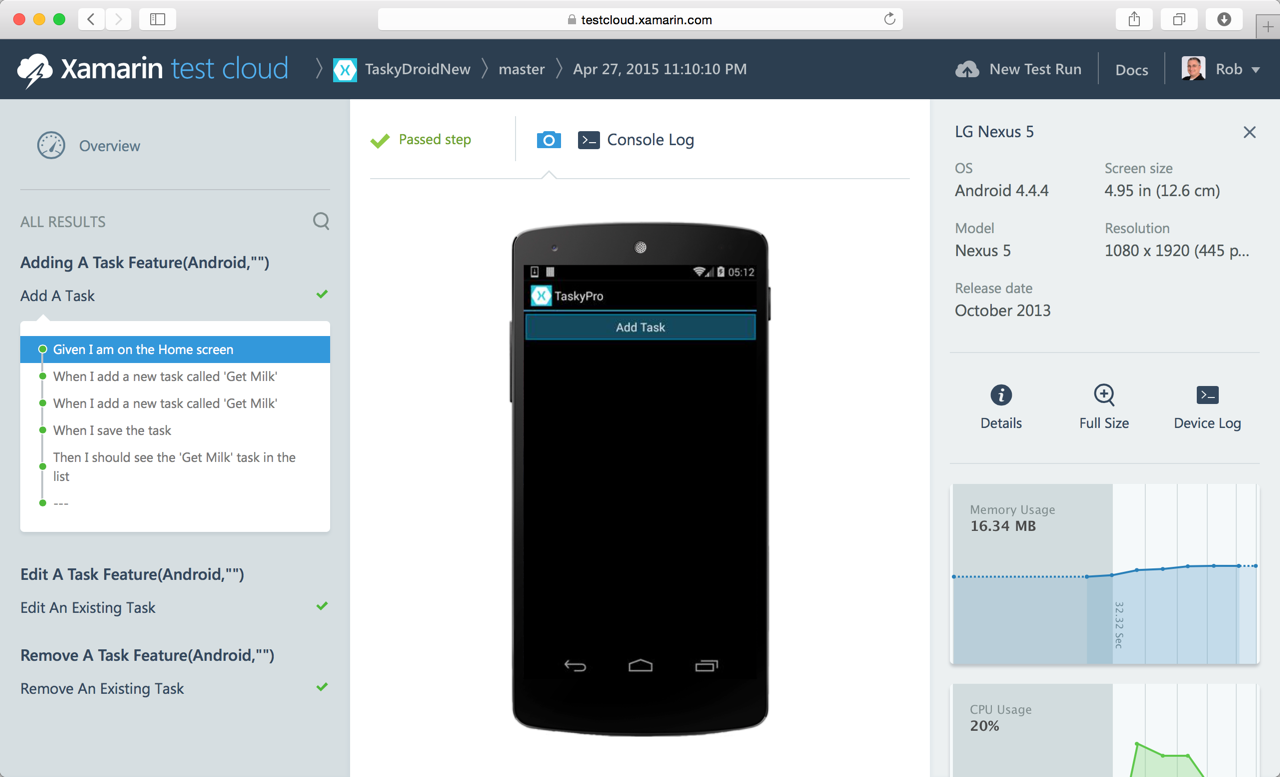Open Edit An Existing Task test
Viewport: 1280px width, 777px height.
(88, 608)
